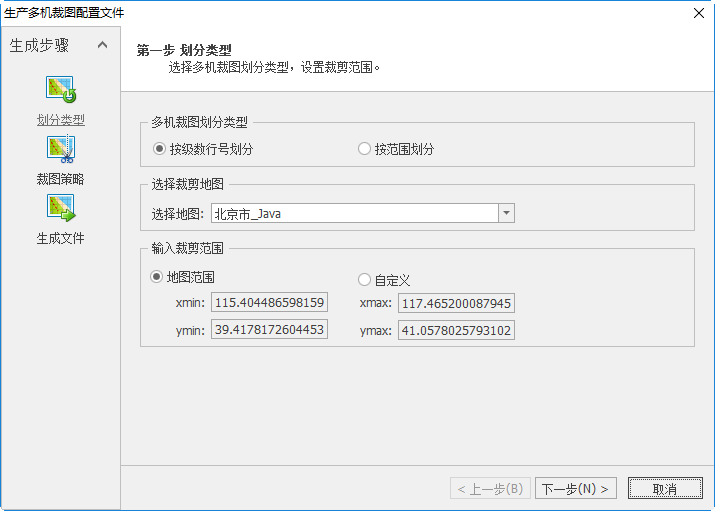
Task: Enable 自定义 crop range option
Action: coord(364,280)
